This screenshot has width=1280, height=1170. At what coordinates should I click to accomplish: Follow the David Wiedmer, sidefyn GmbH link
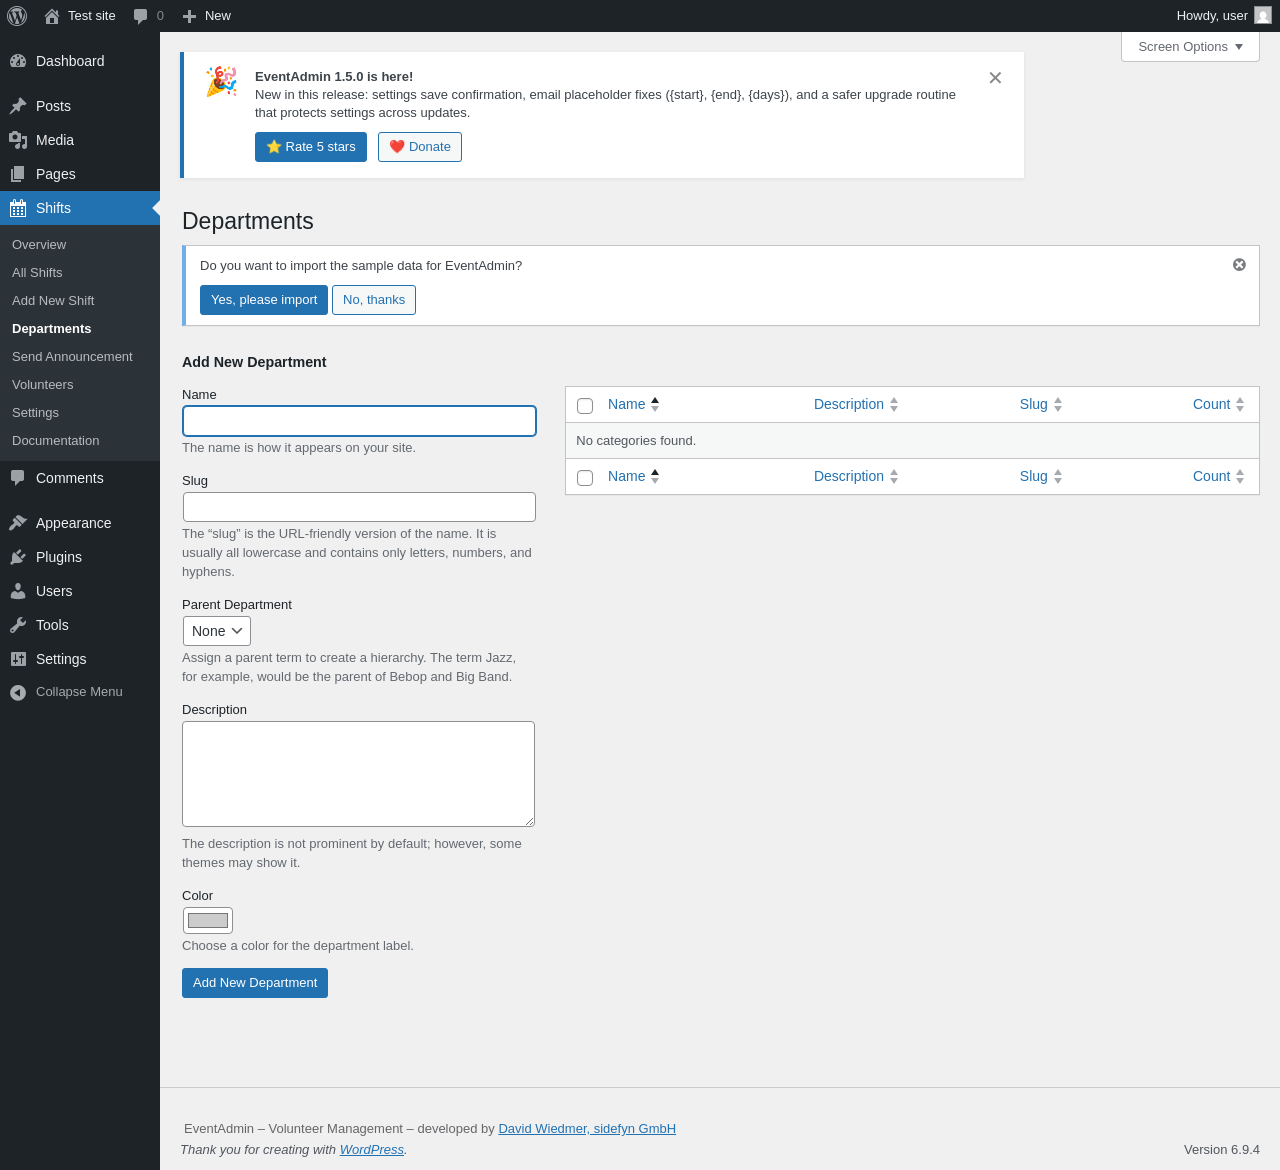click(x=587, y=1129)
